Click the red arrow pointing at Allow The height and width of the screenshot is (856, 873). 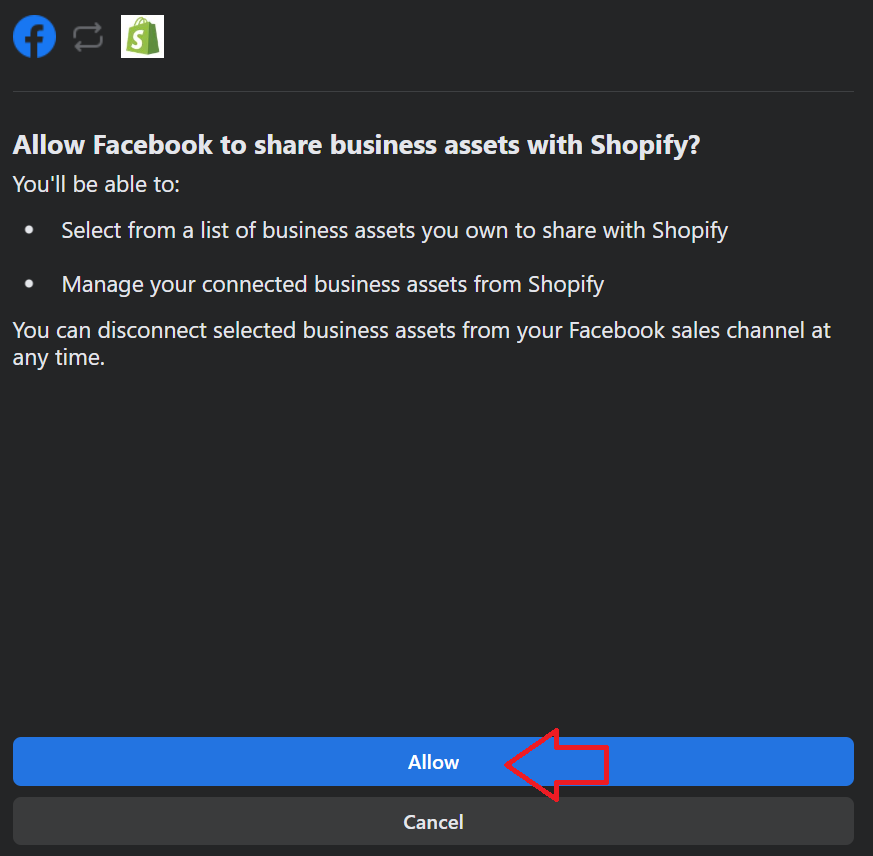tap(557, 765)
